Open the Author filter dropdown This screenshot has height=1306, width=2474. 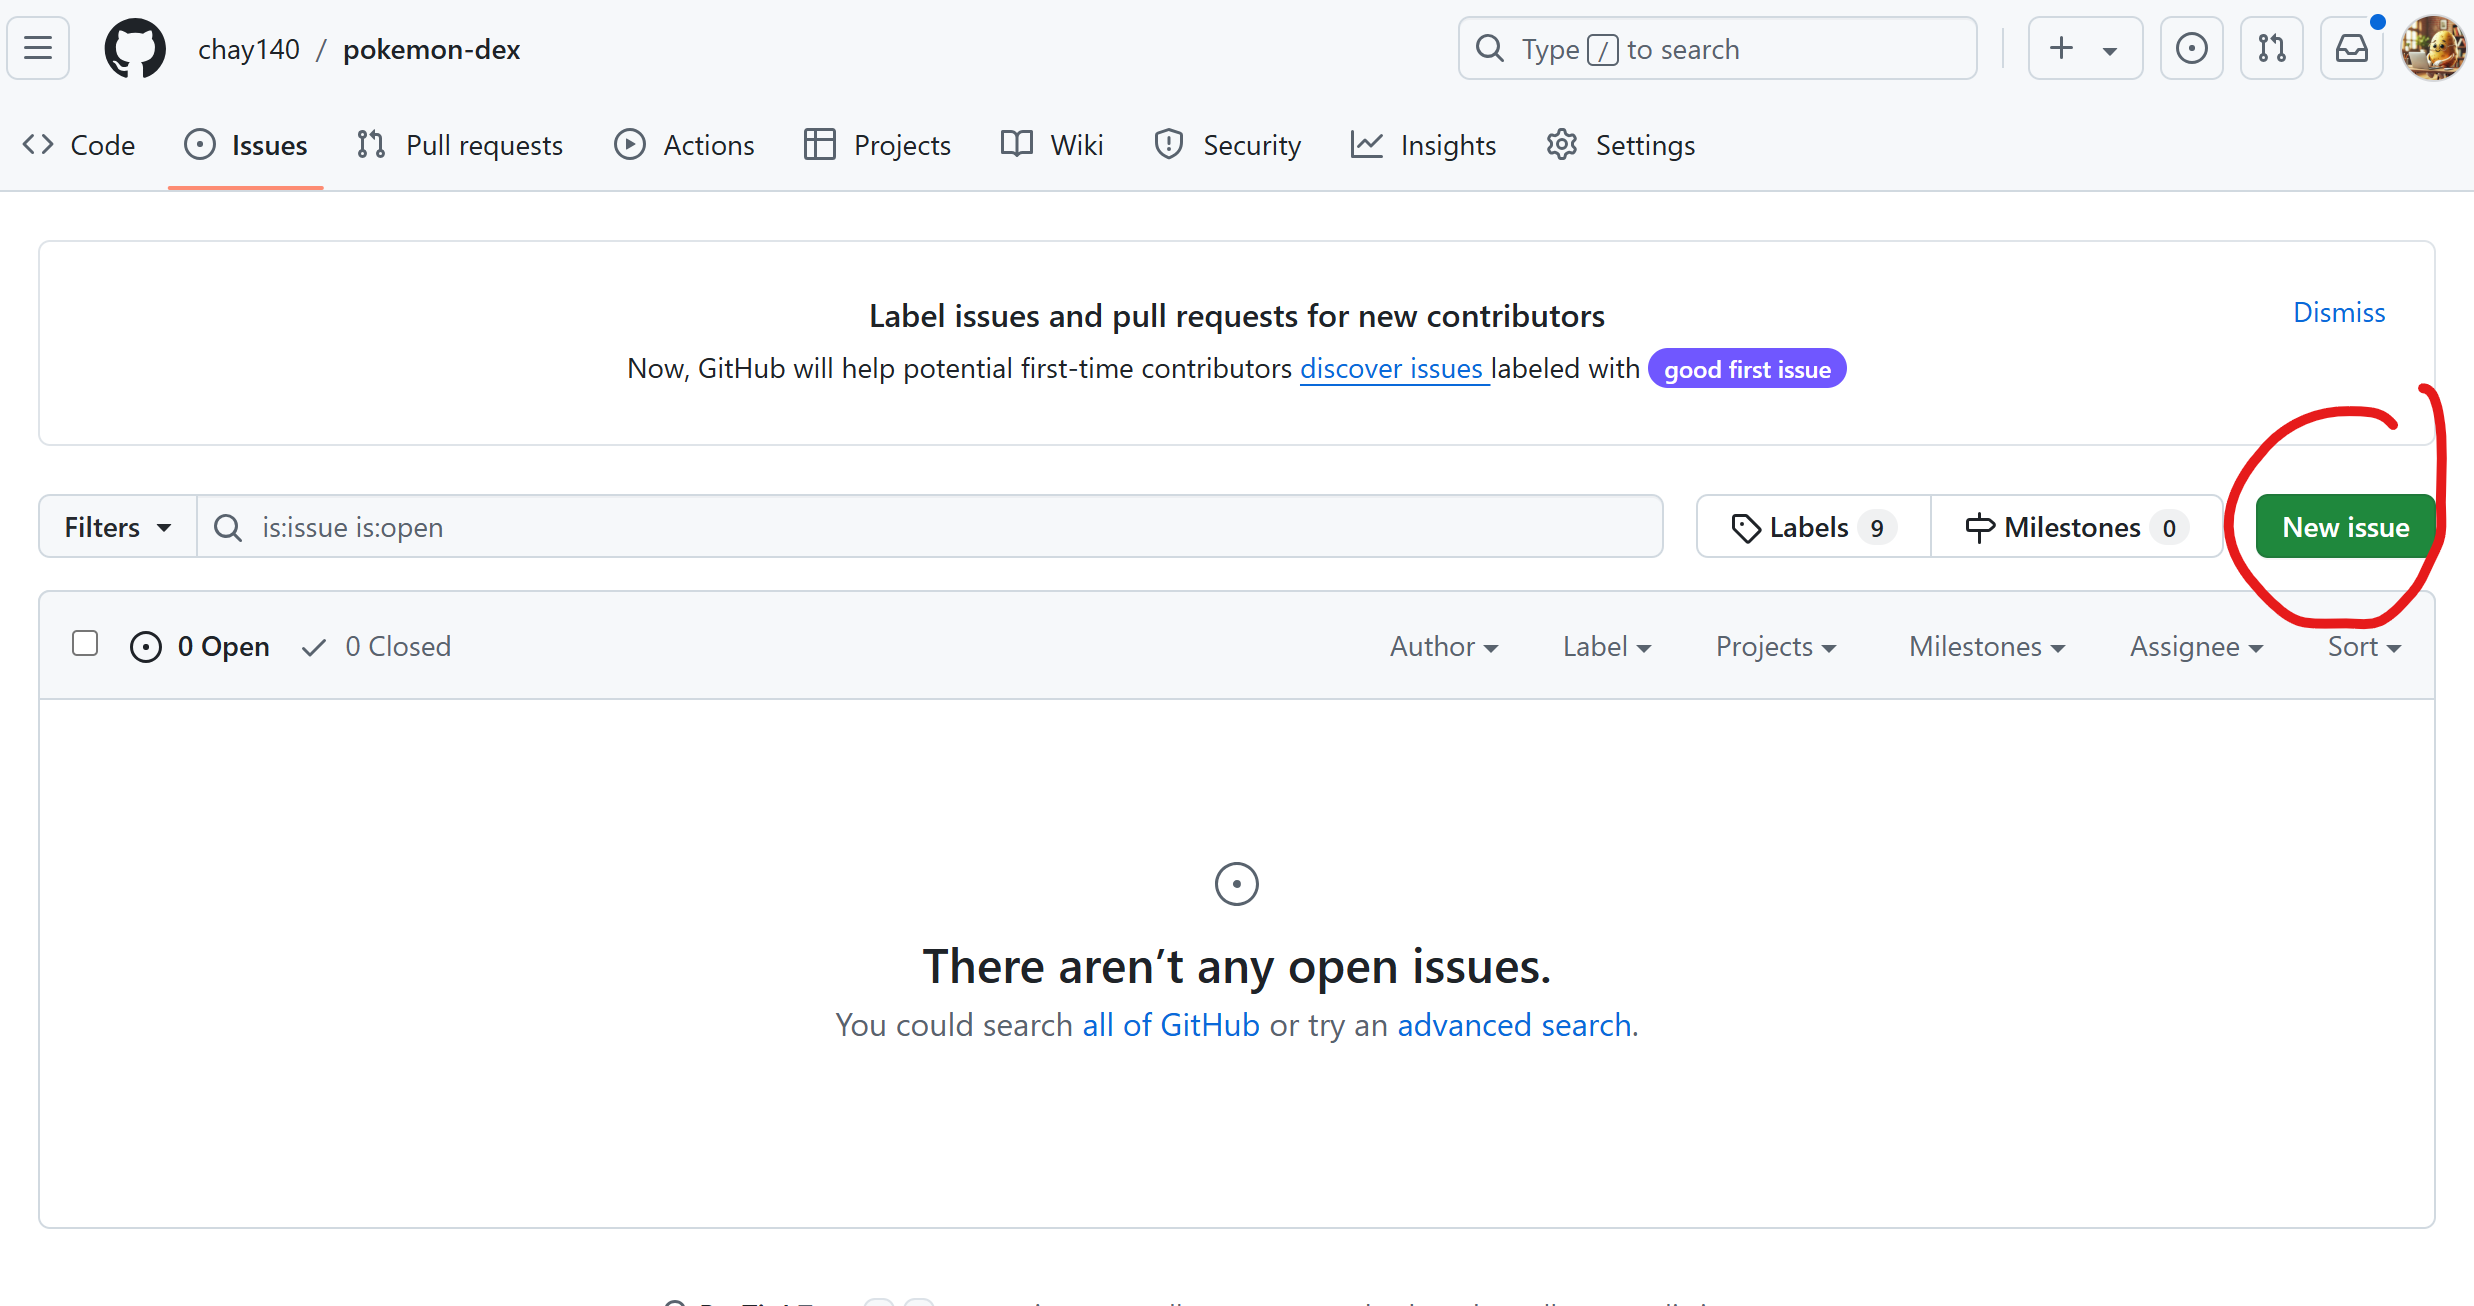pos(1443,646)
